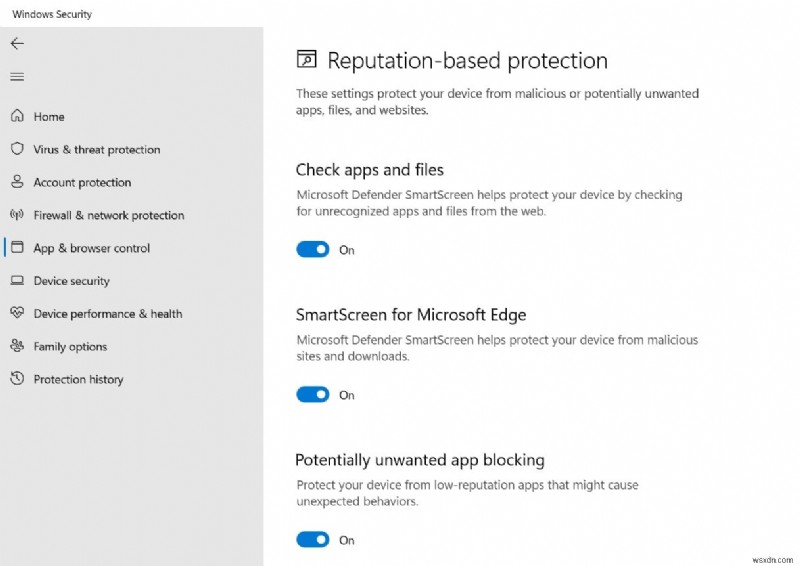Viewport: 800px width, 566px height.
Task: Click the Protection history clock icon
Action: point(17,379)
